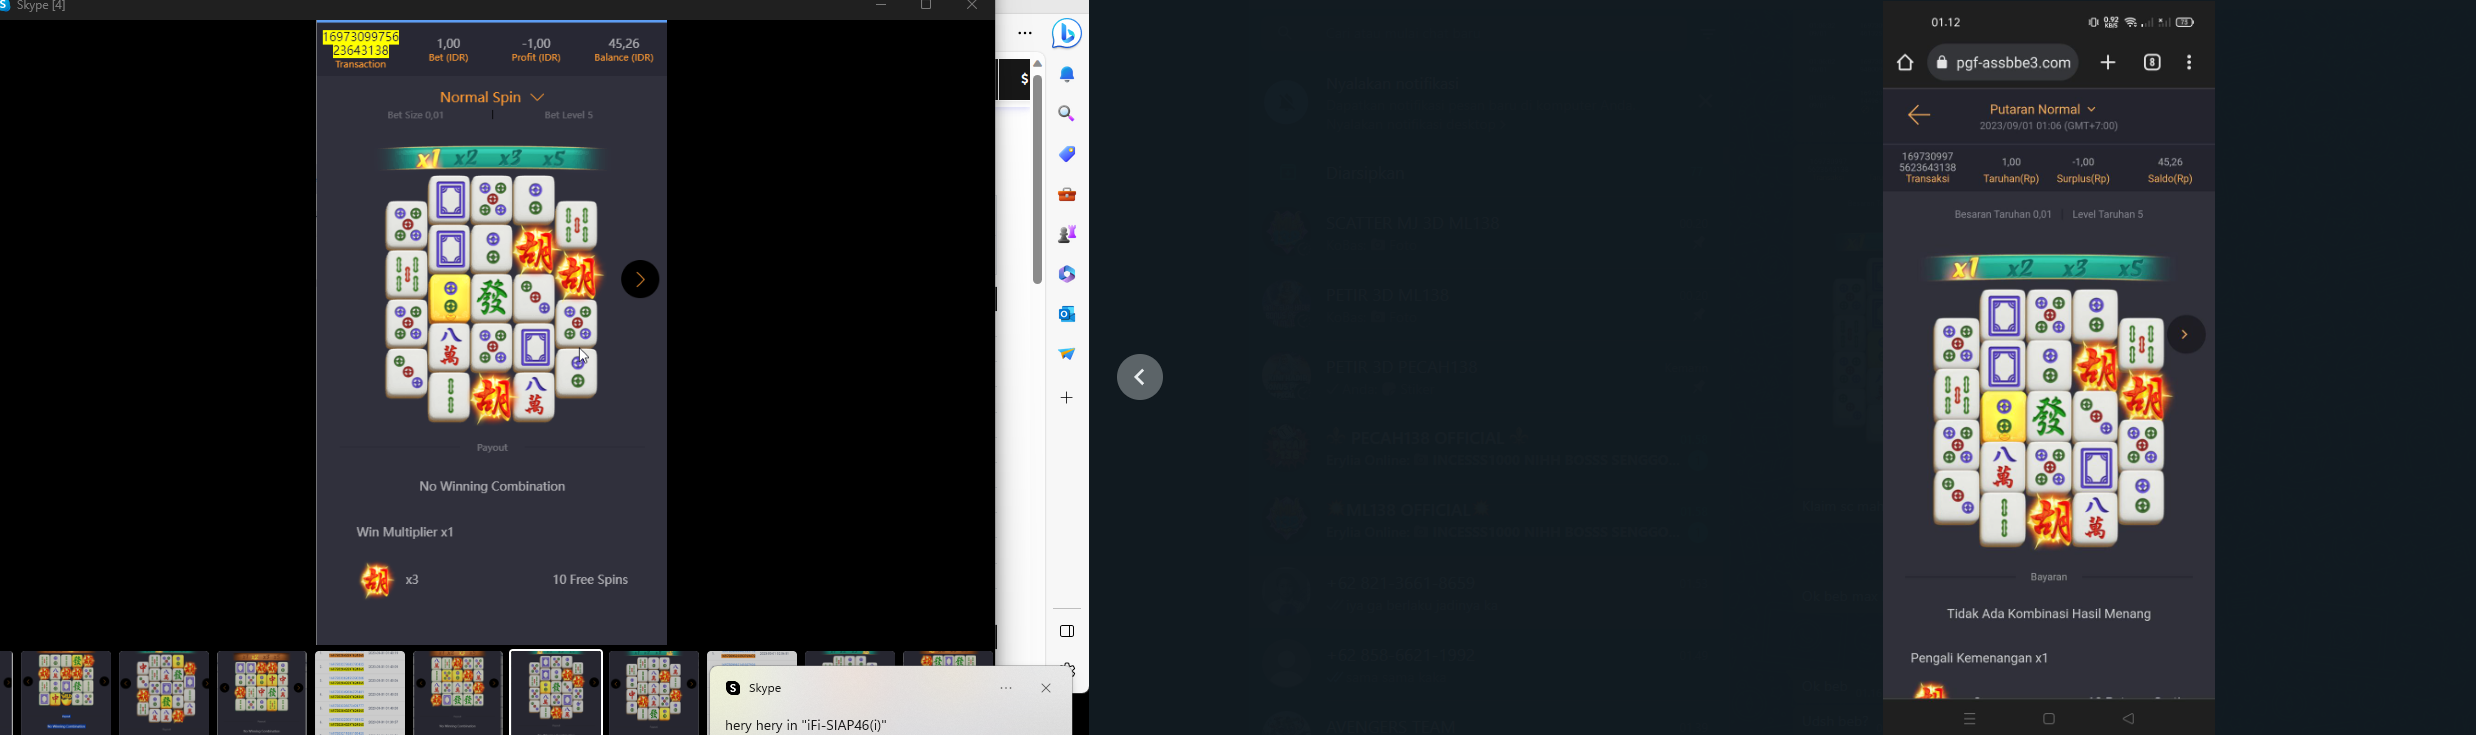Open Bing Chat icon in Edge sidebar
Viewport: 2476px width, 735px height.
pos(1067,34)
